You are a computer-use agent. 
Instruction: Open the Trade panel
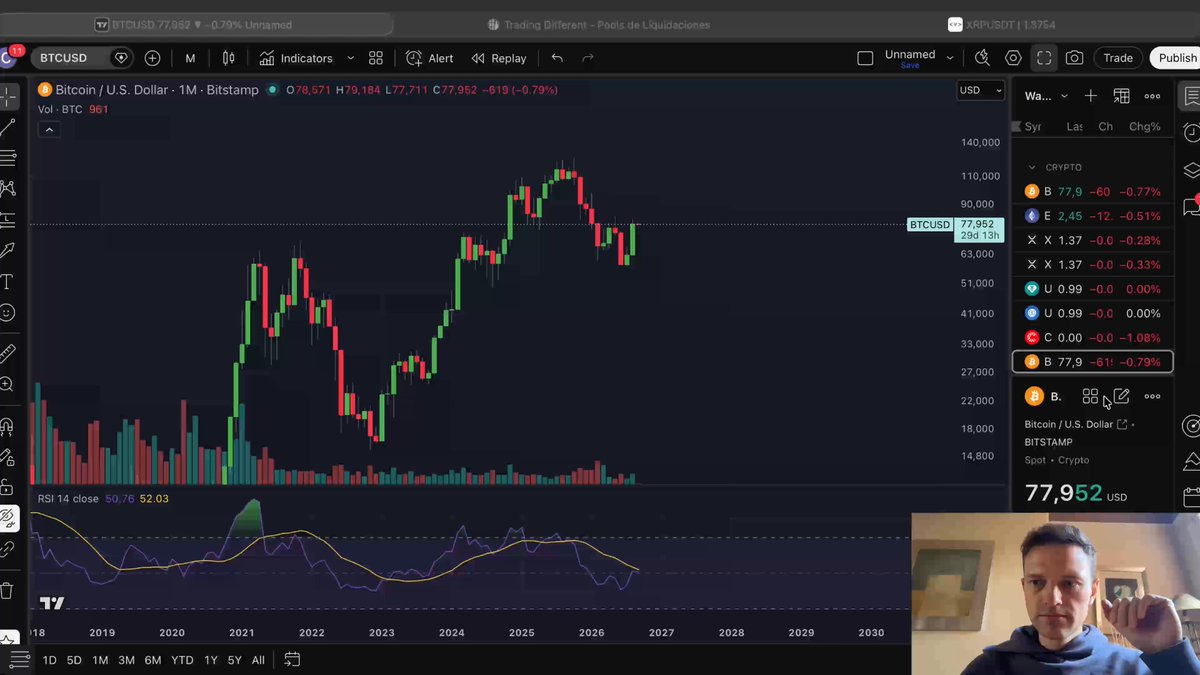(x=1118, y=58)
